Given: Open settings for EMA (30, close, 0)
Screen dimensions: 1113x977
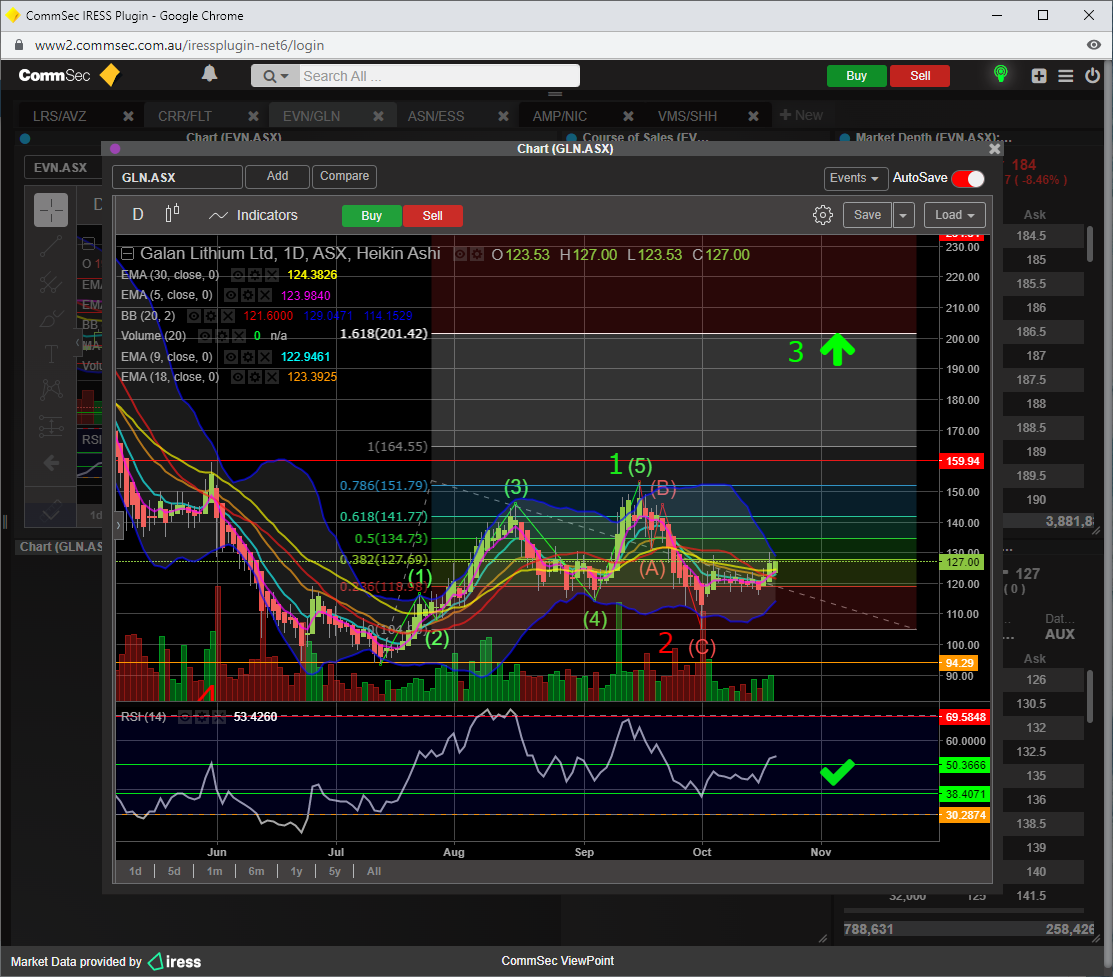Looking at the screenshot, I should tap(255, 275).
